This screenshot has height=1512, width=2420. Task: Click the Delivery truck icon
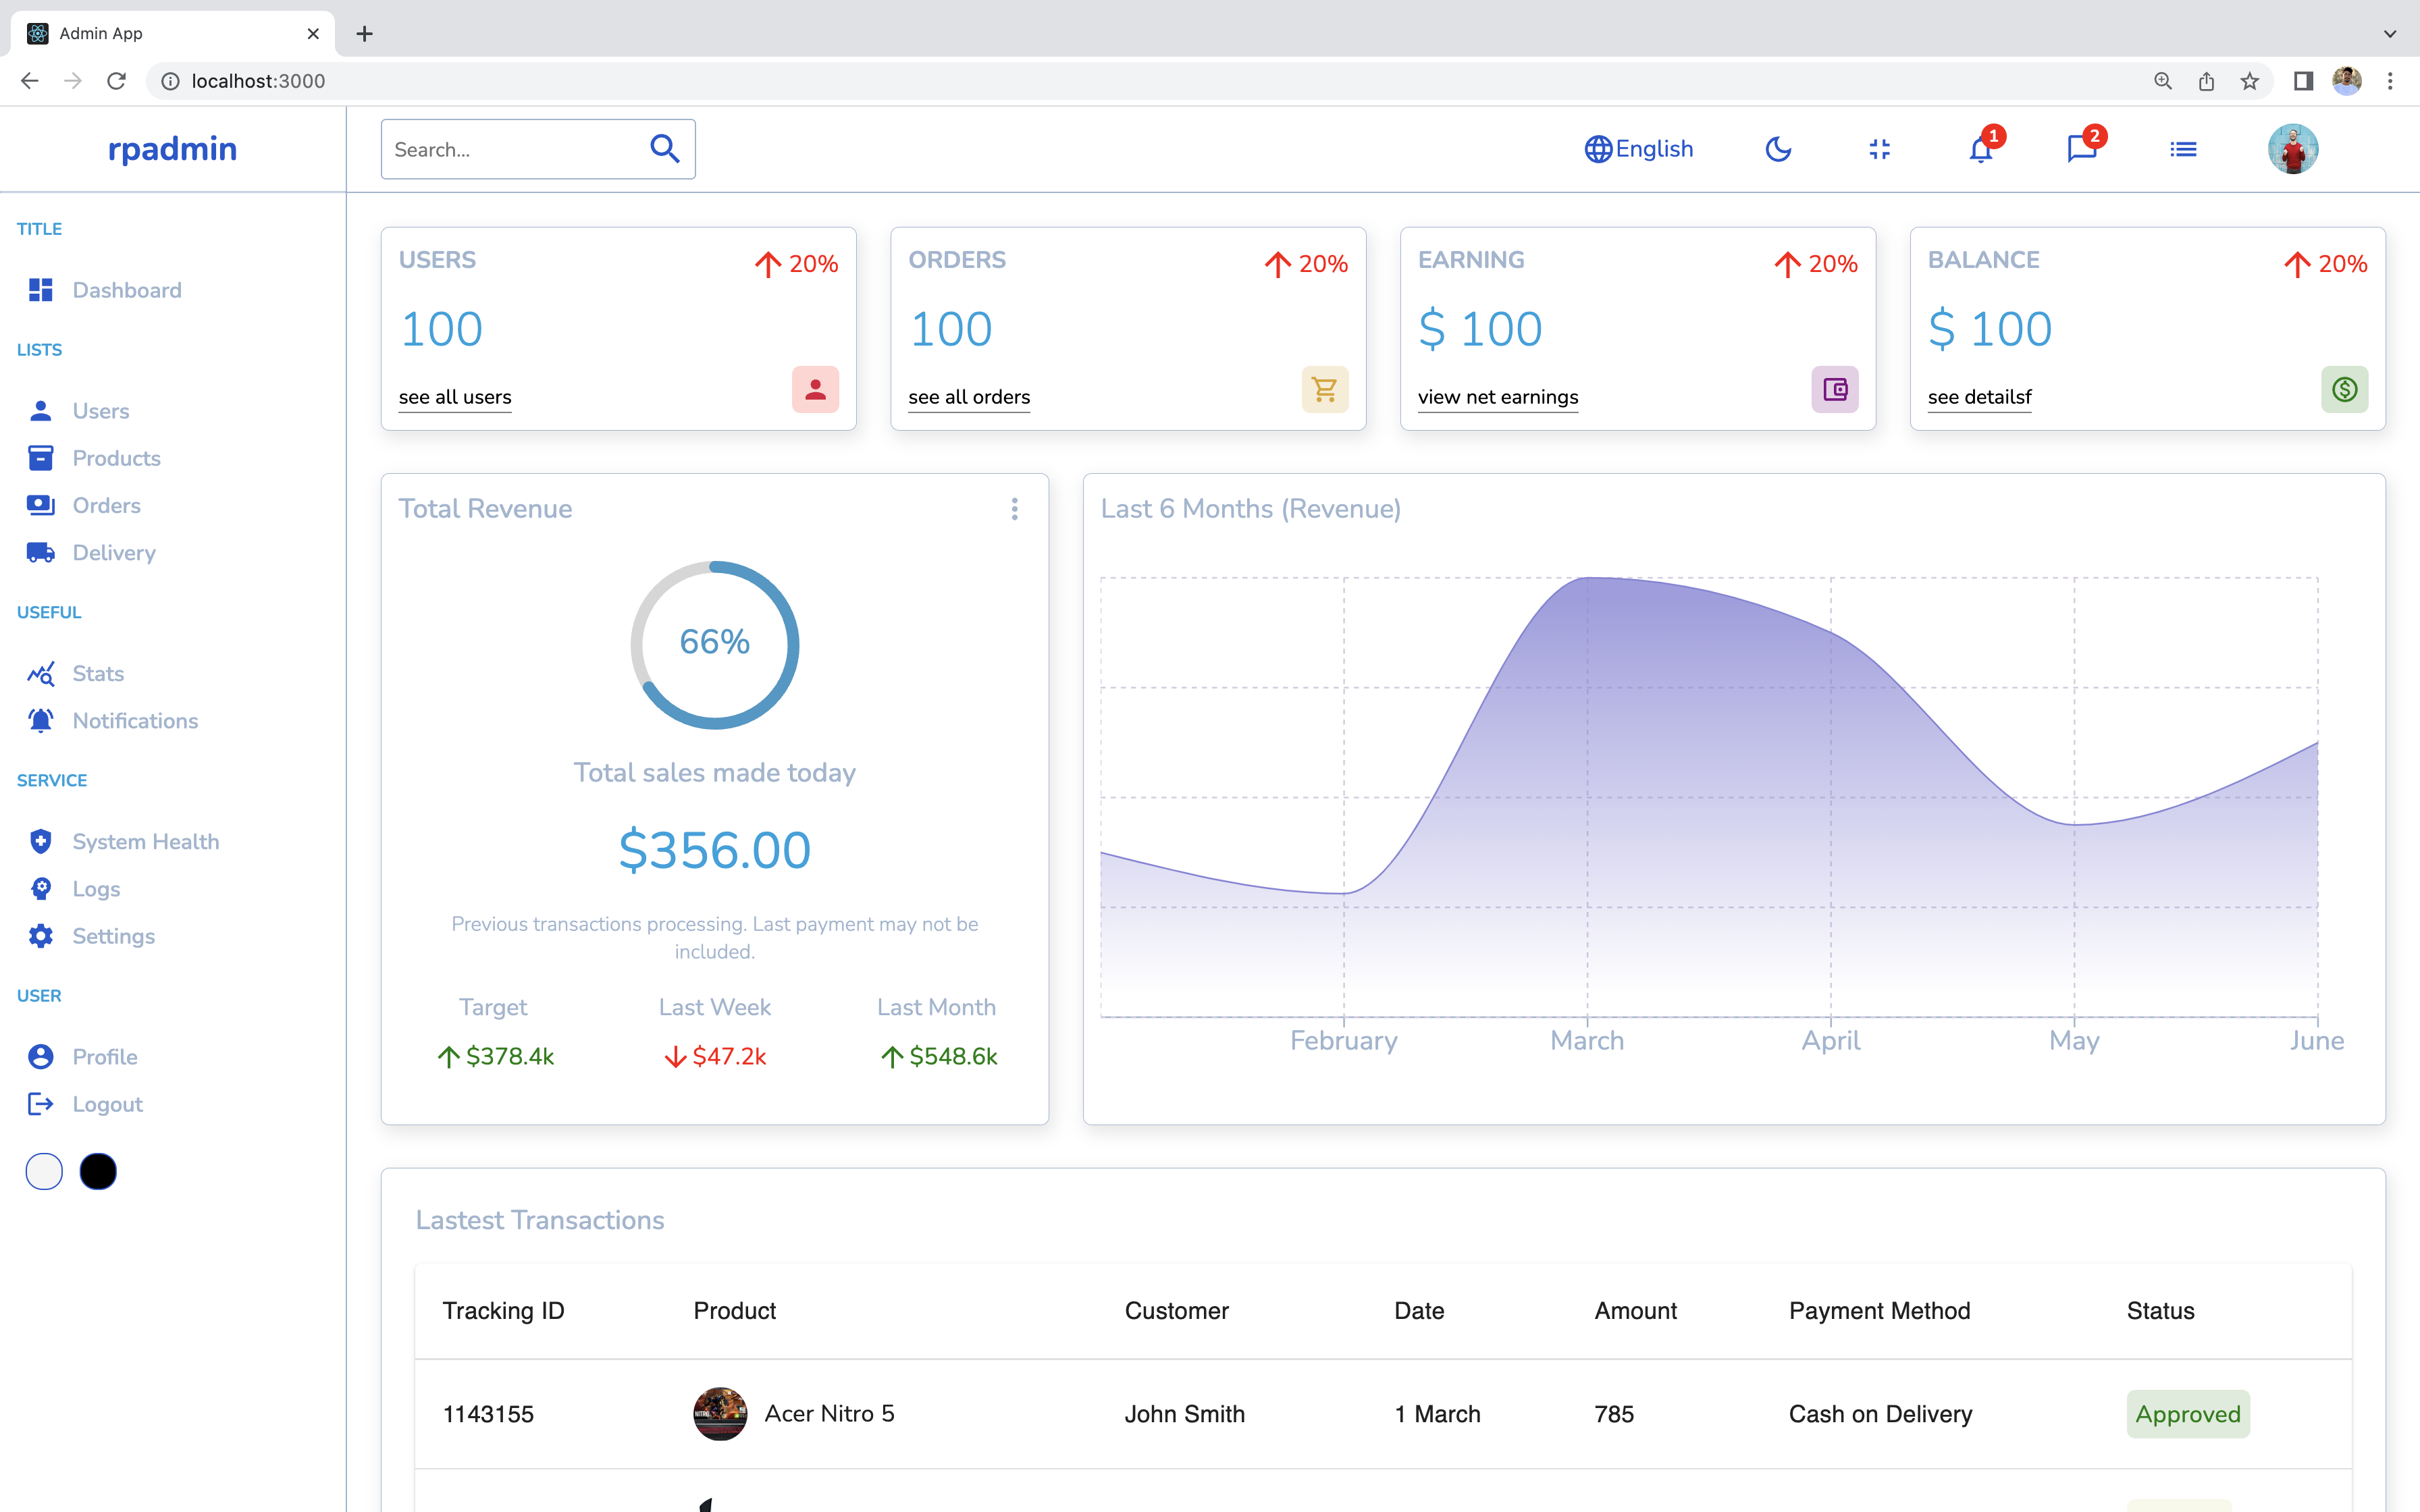[x=40, y=552]
